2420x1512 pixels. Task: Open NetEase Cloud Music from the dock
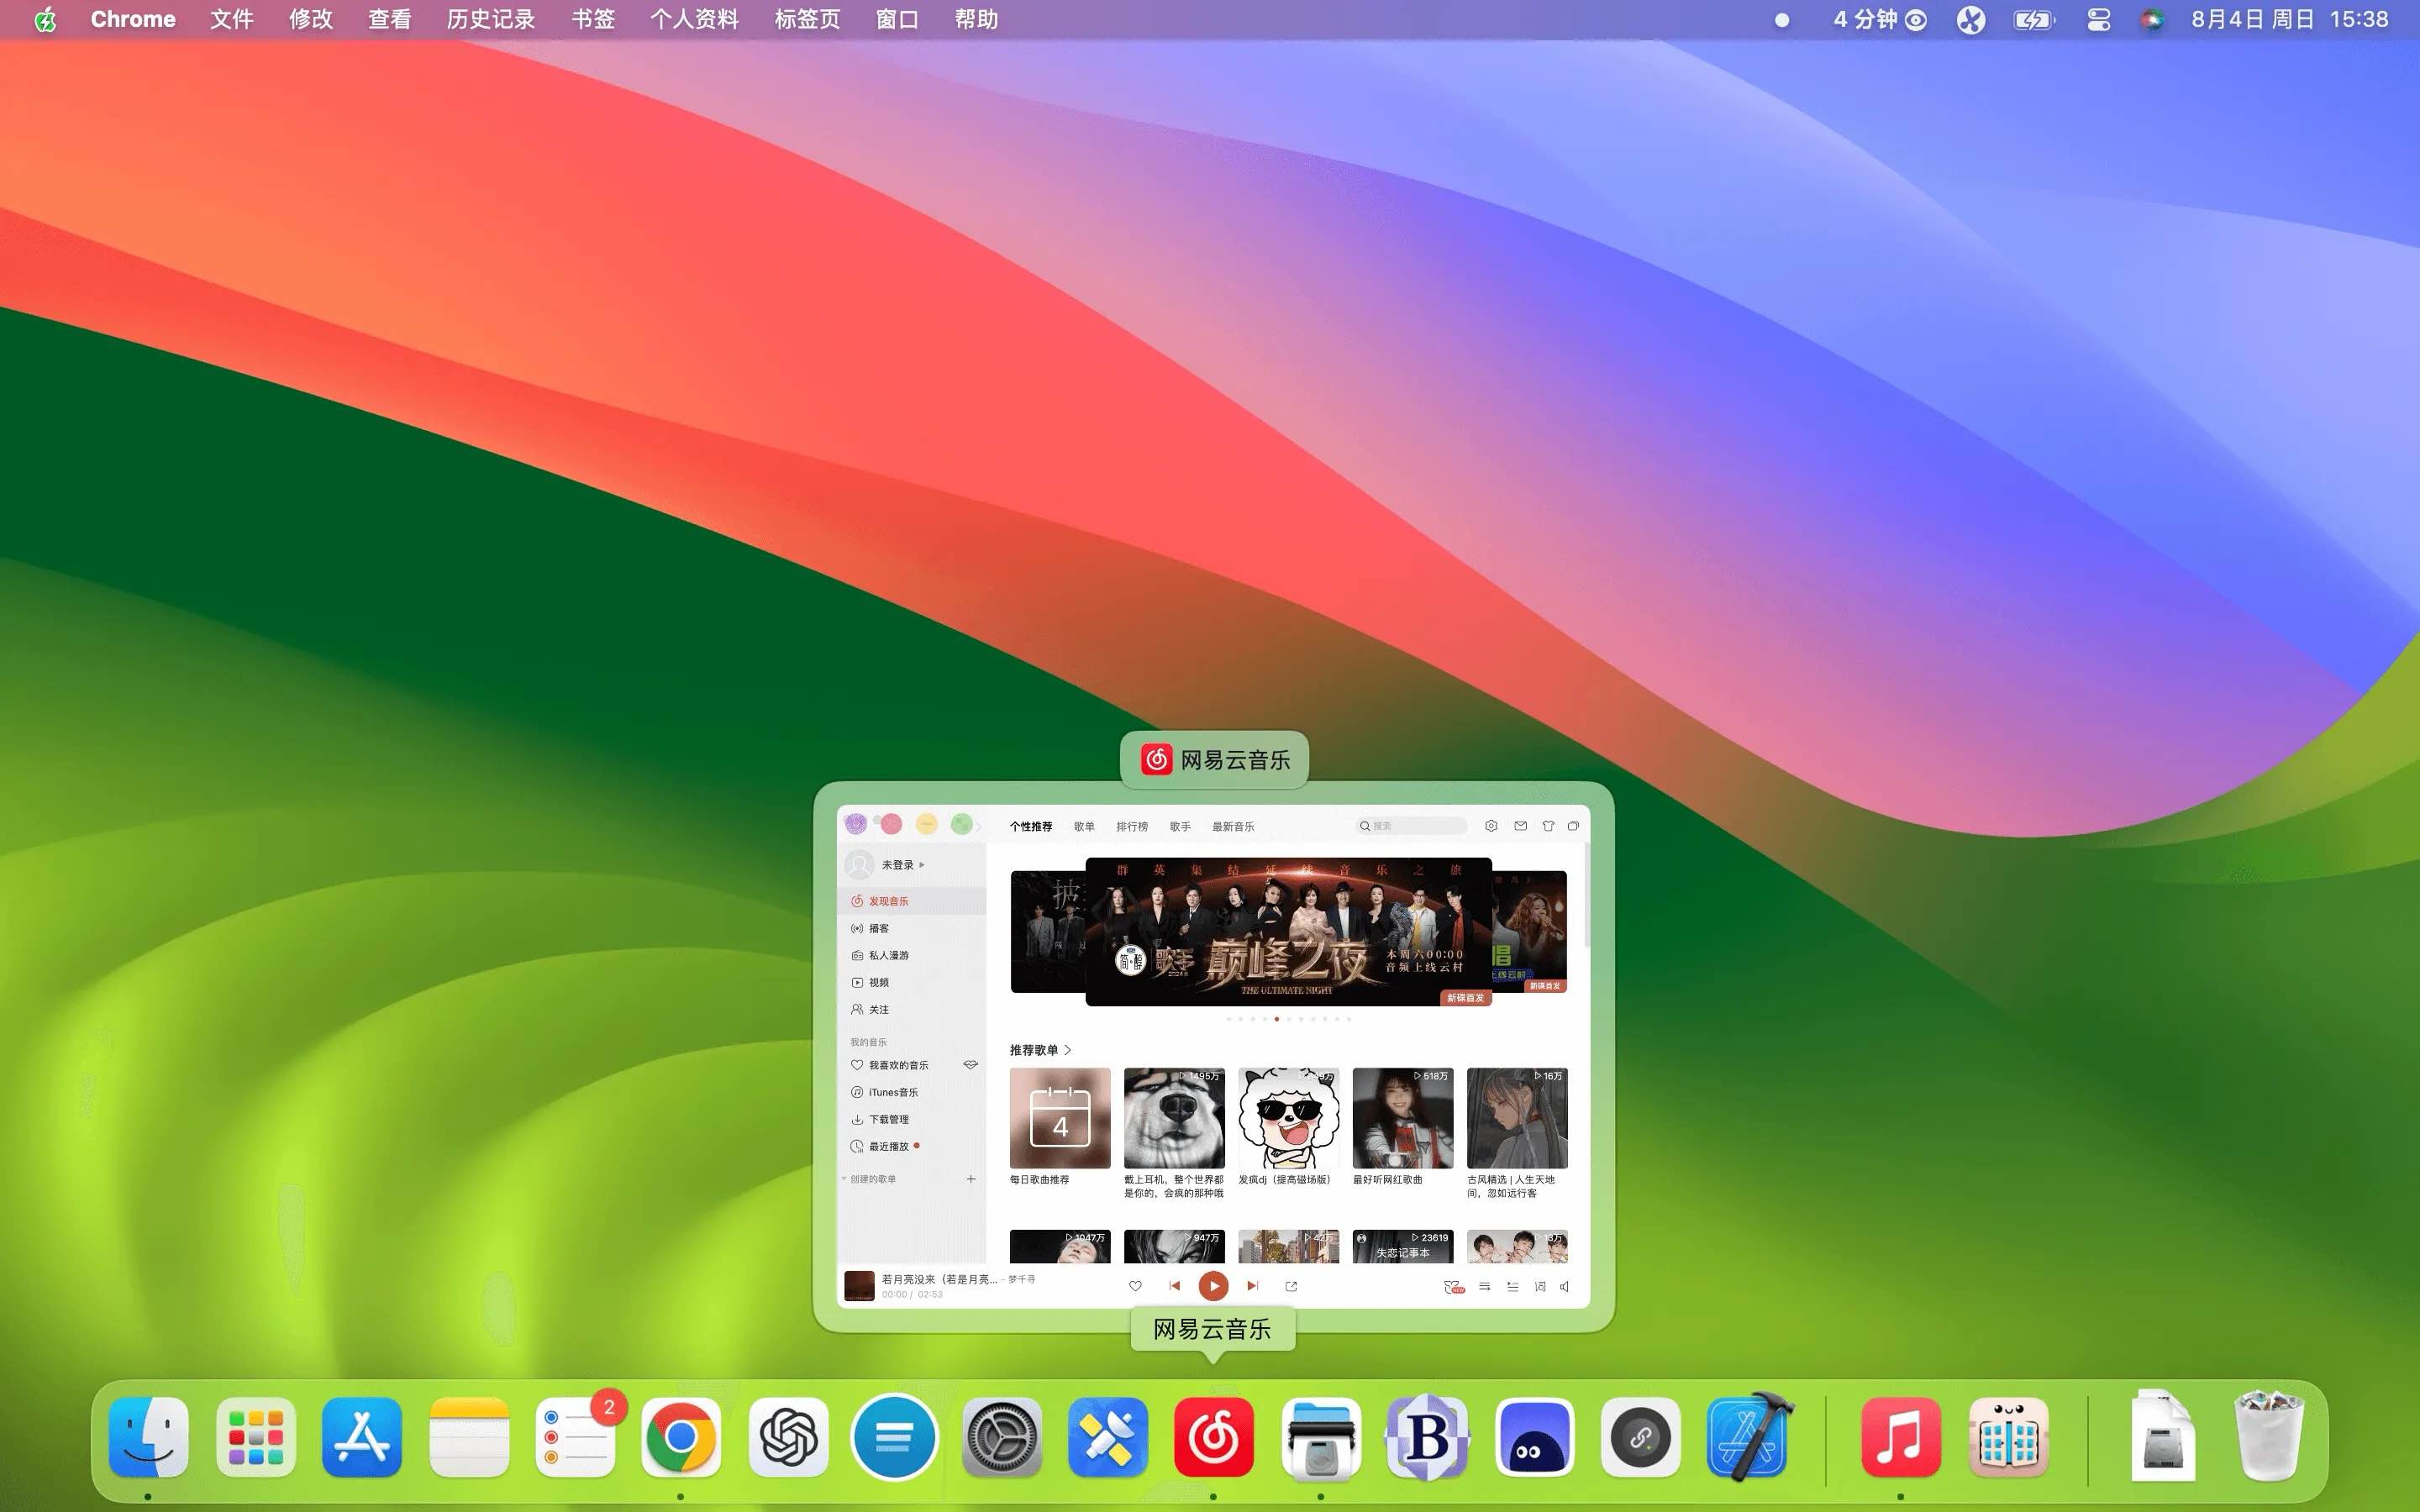[x=1213, y=1437]
